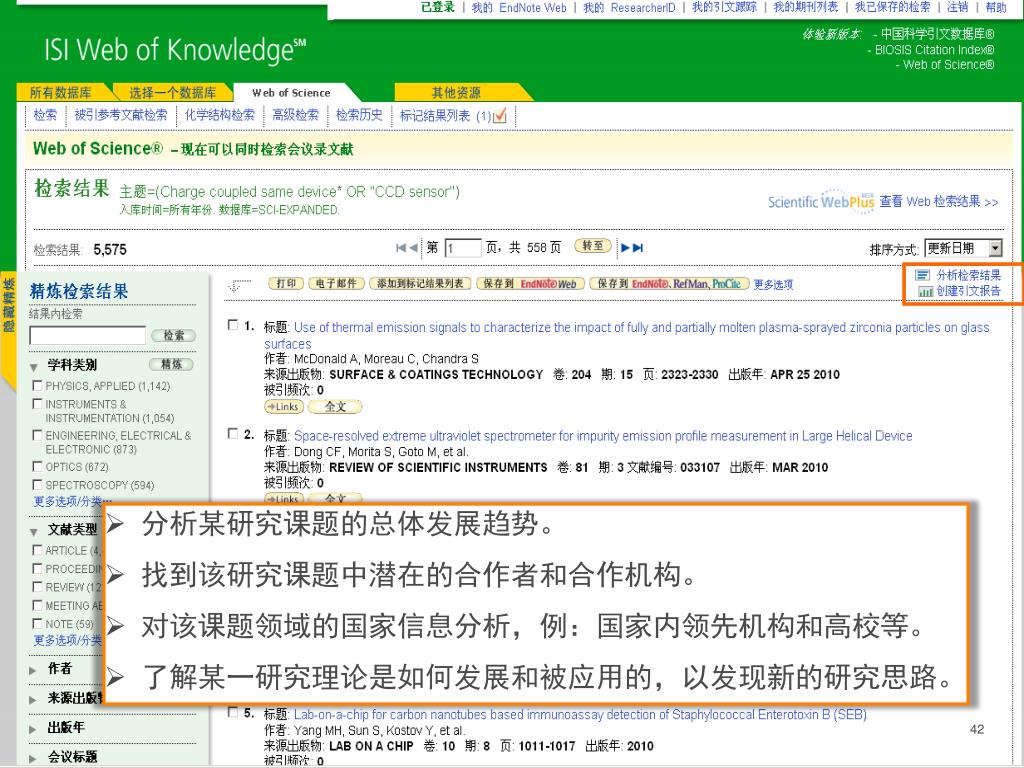The width and height of the screenshot is (1024, 768).
Task: Open 检索历史 menu item
Action: coord(359,116)
